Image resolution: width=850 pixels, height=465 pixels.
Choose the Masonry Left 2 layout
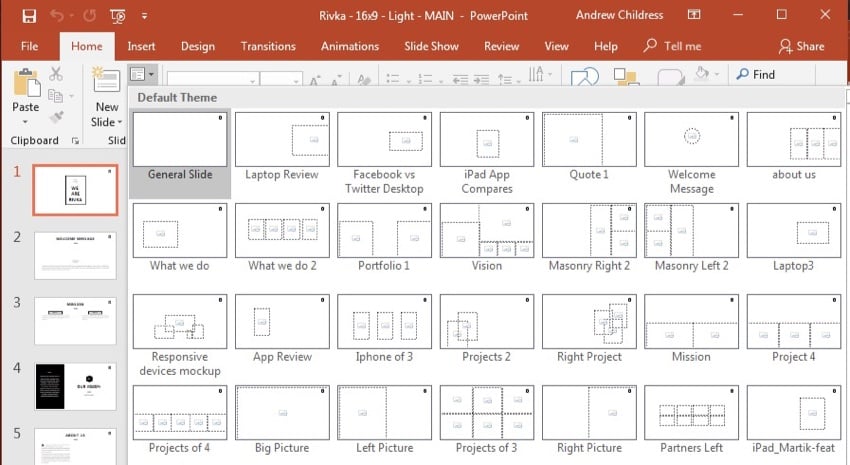(x=692, y=237)
